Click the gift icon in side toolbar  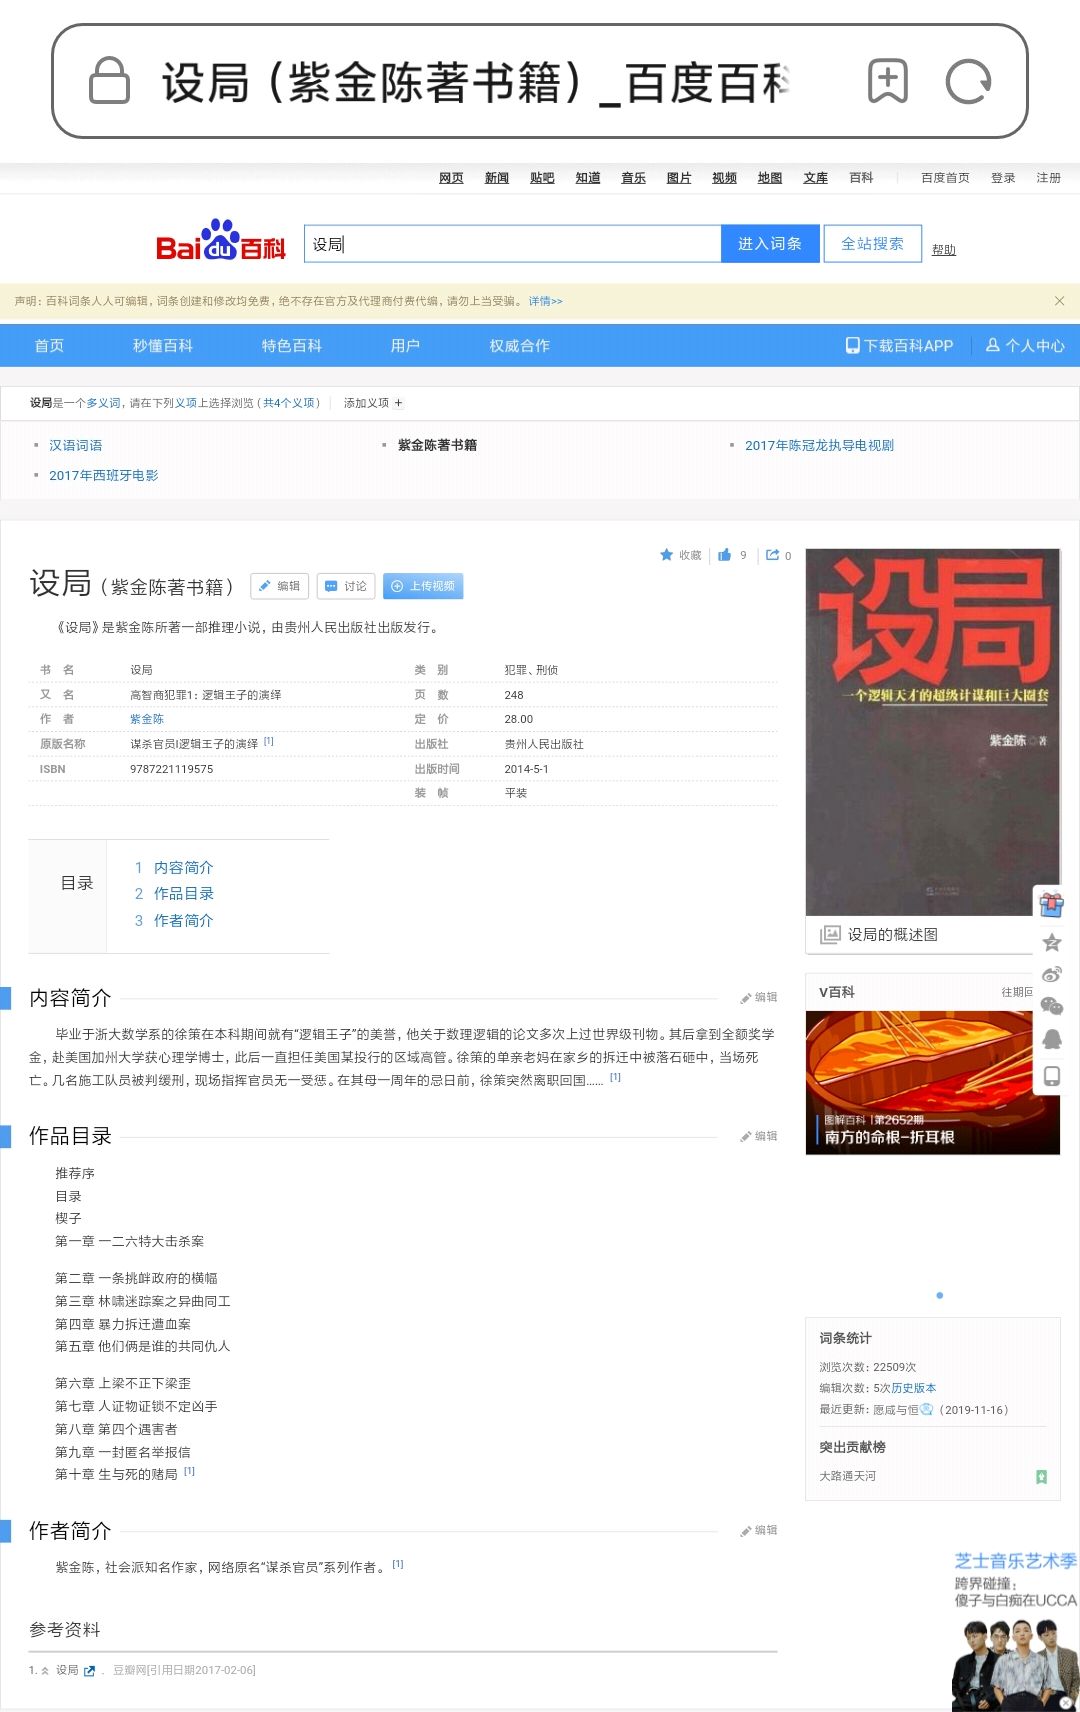click(x=1051, y=905)
